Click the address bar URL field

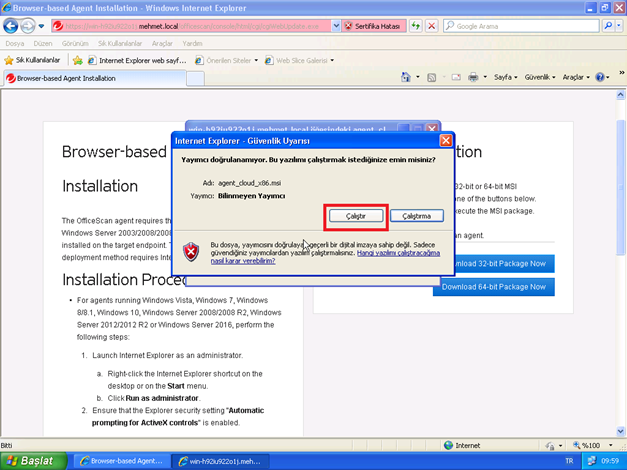[196, 26]
